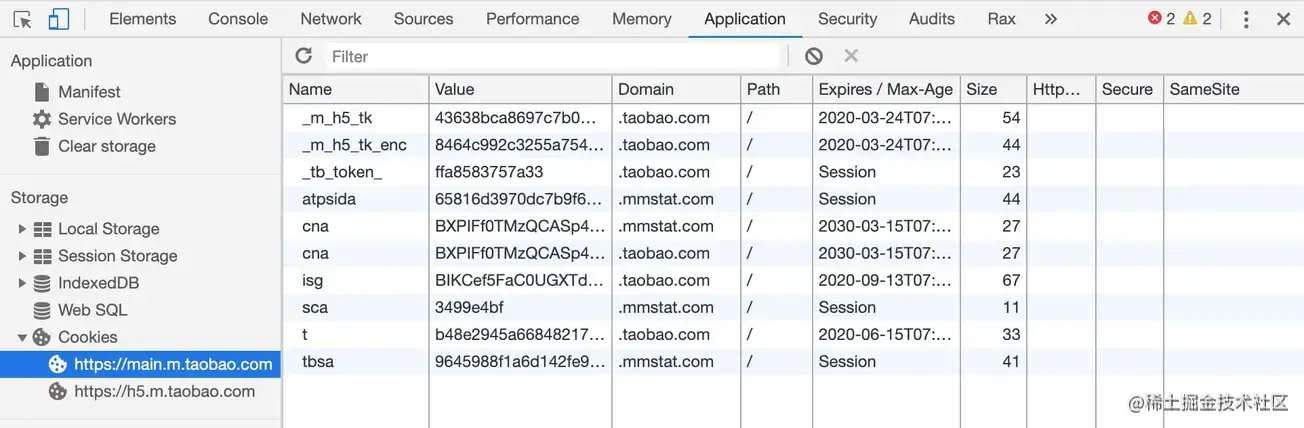Expand the Session Storage tree item

click(22, 256)
